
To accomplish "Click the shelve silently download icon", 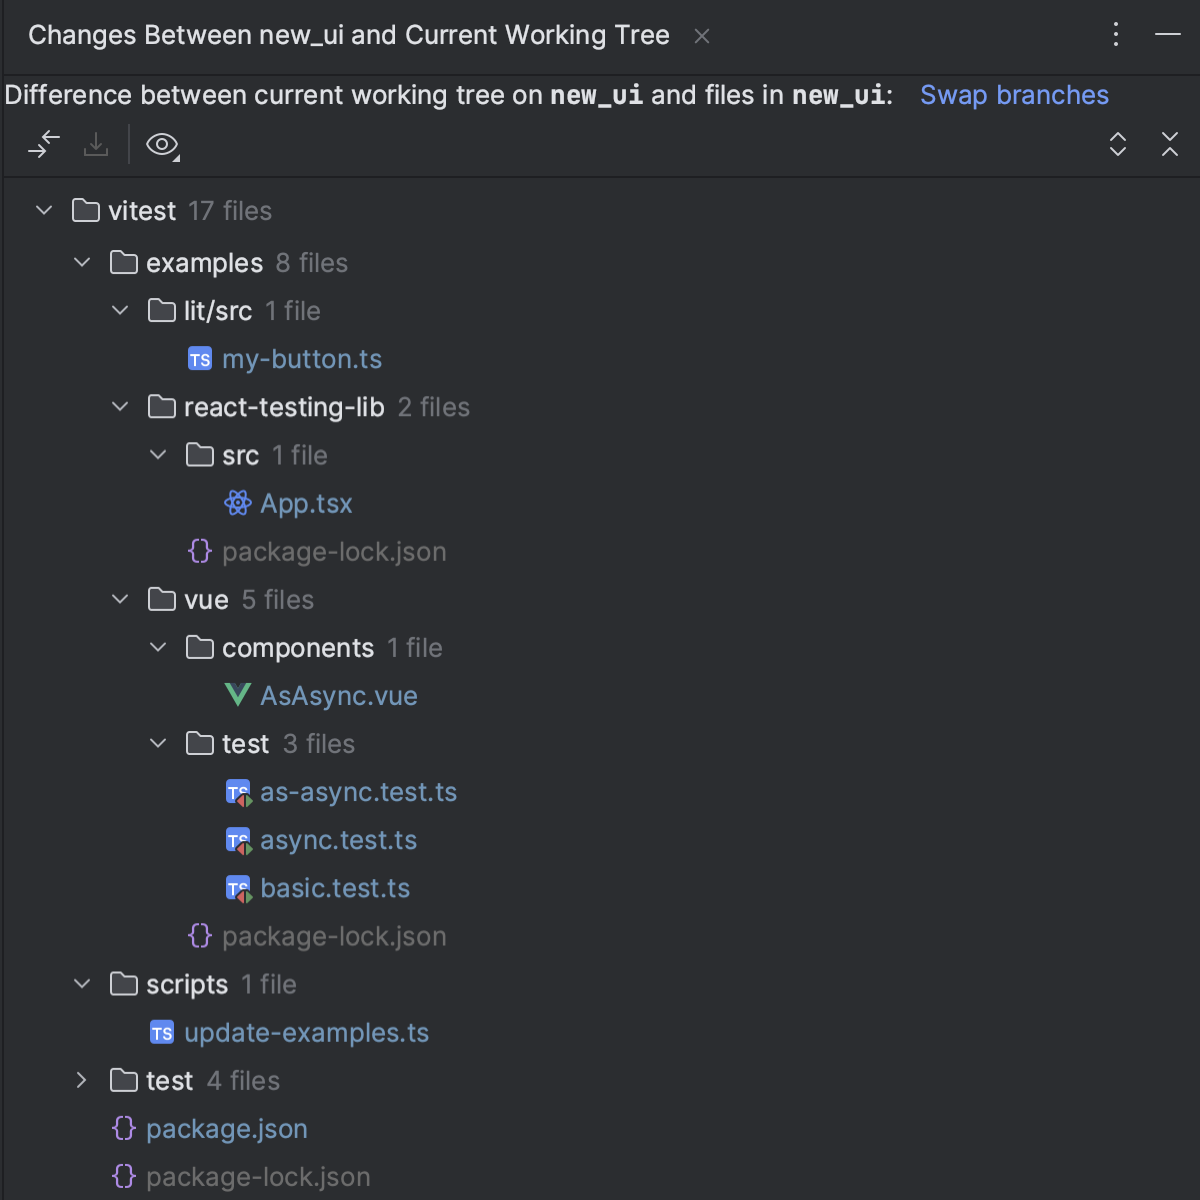I will pyautogui.click(x=96, y=145).
